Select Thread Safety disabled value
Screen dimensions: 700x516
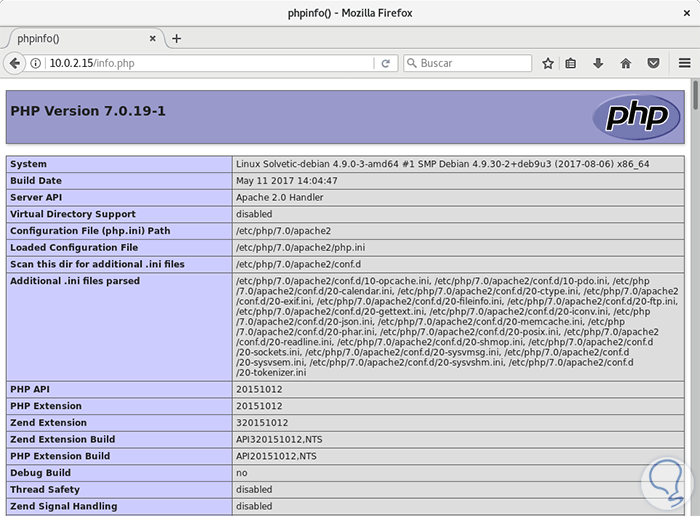254,490
